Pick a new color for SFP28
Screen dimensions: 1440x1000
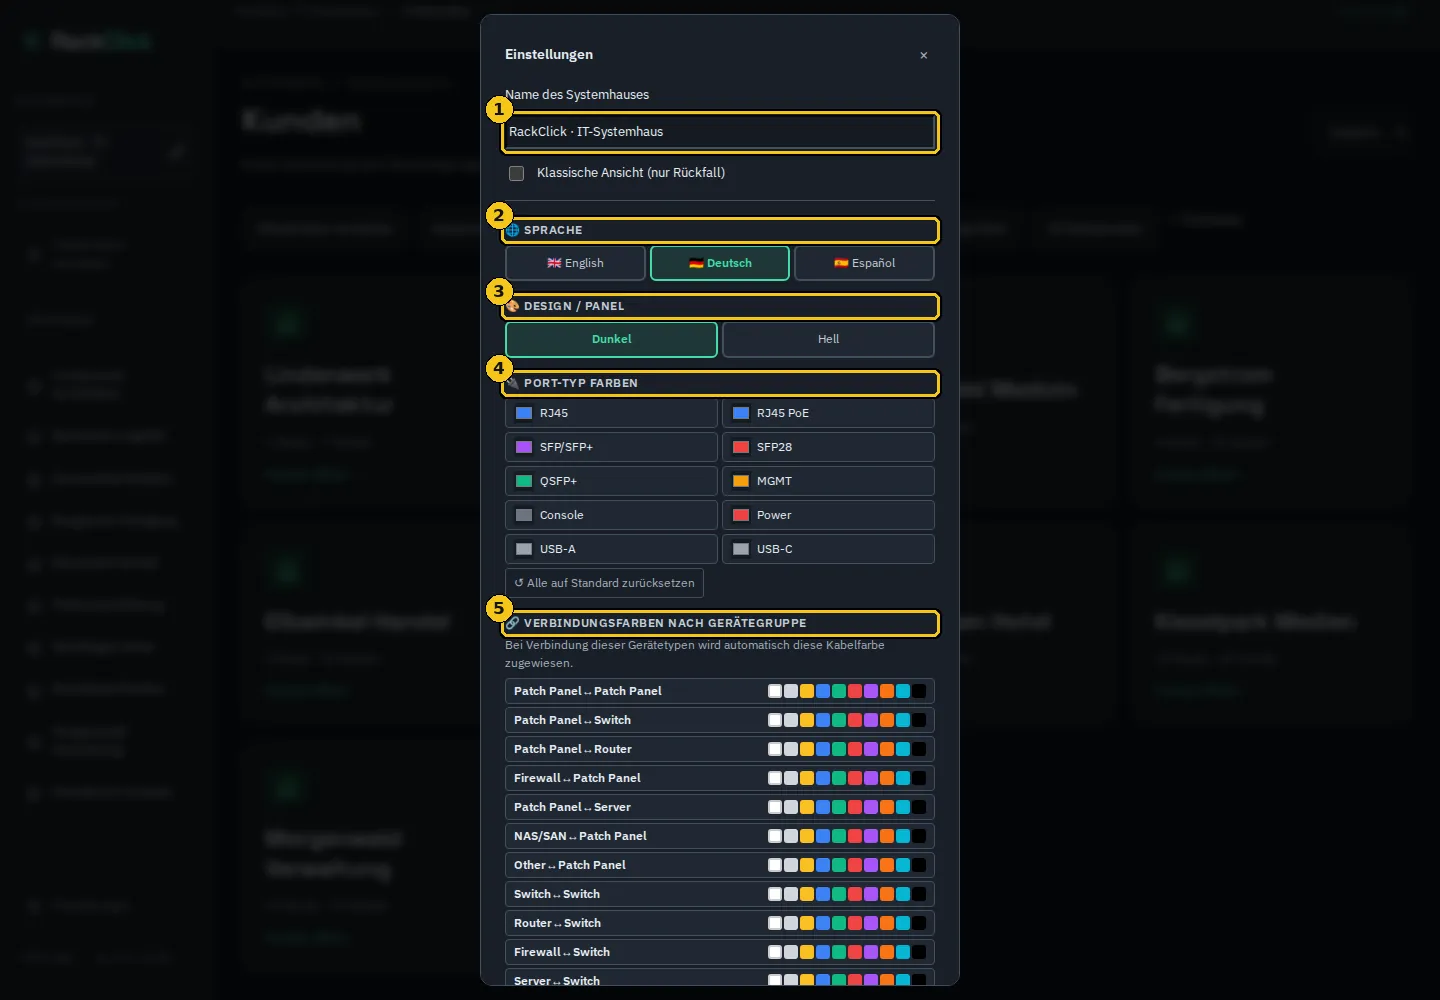click(x=741, y=447)
